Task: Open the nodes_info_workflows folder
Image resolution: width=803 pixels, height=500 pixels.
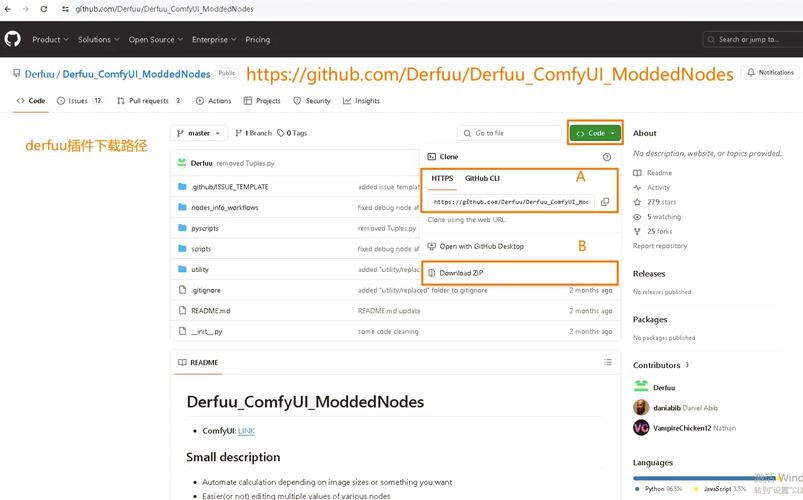Action: [224, 207]
